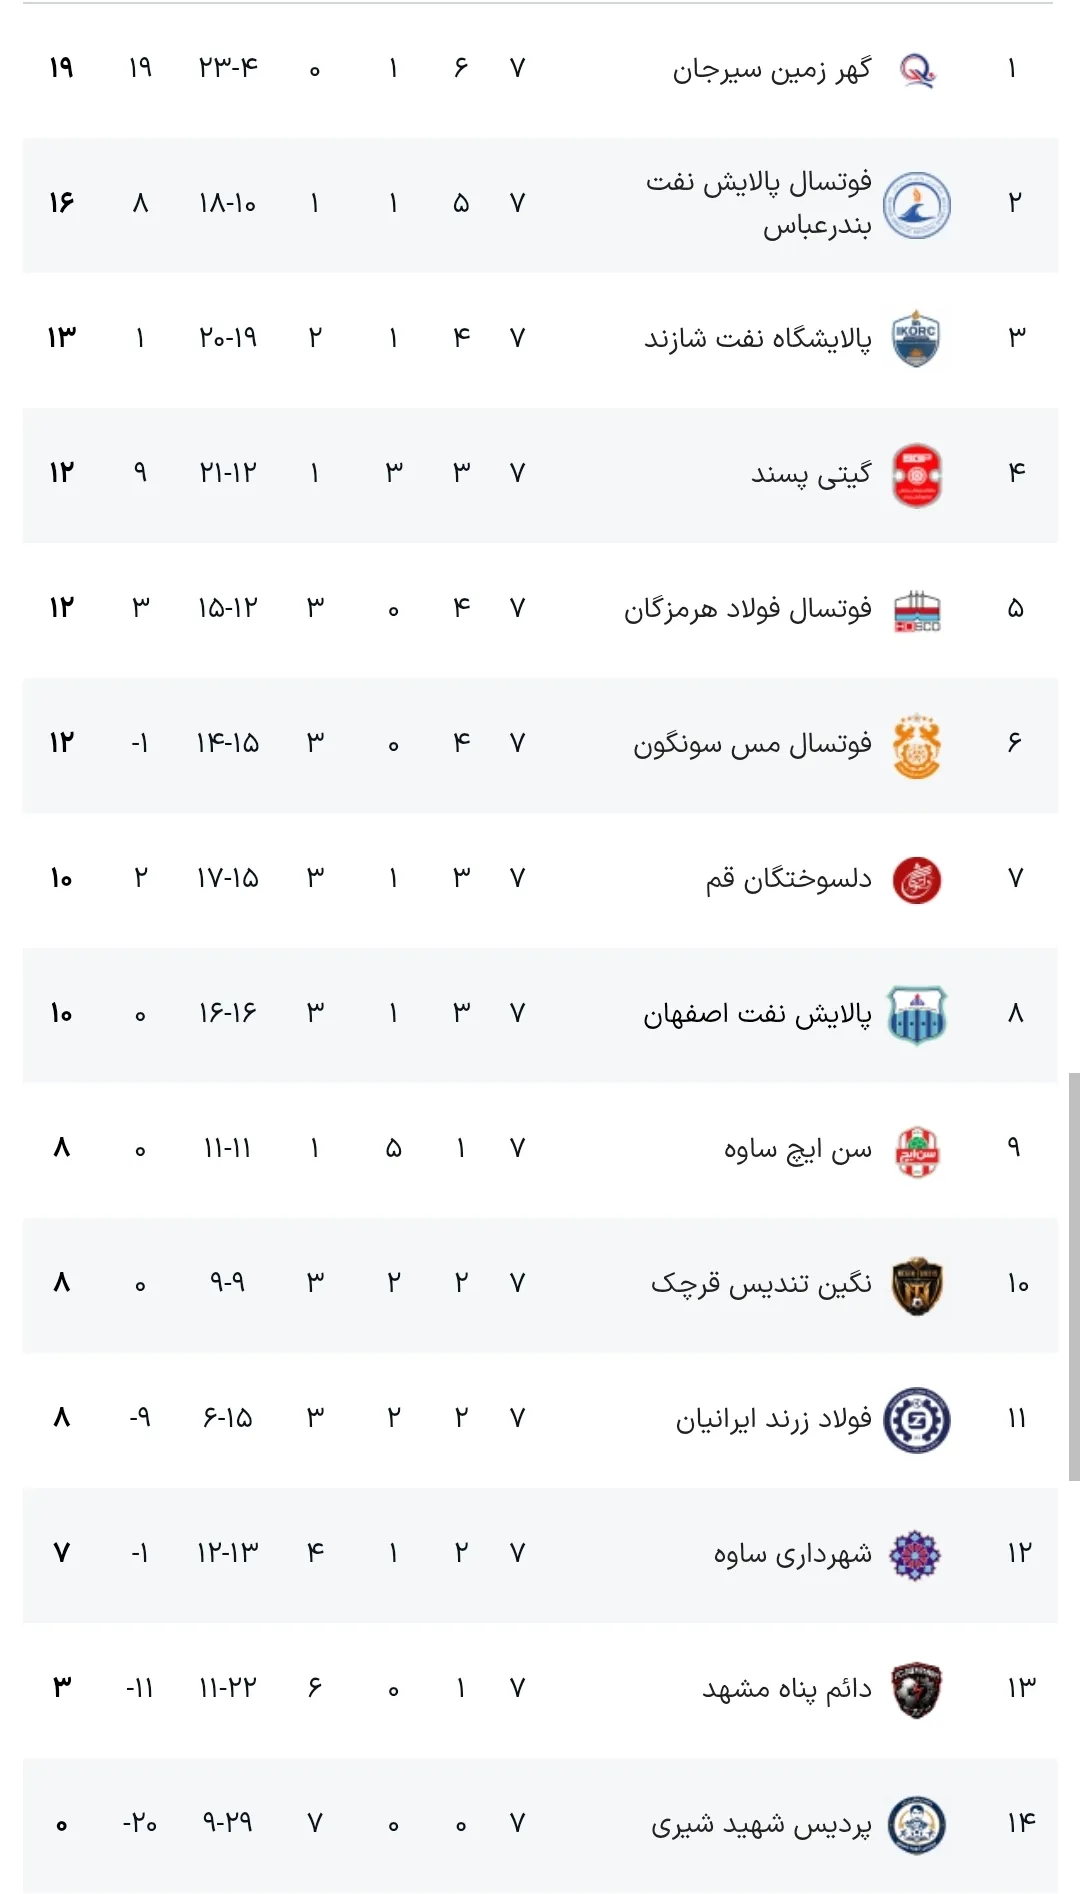Open the گهر زمین سیرجان team name link
This screenshot has width=1080, height=1894.
click(772, 70)
